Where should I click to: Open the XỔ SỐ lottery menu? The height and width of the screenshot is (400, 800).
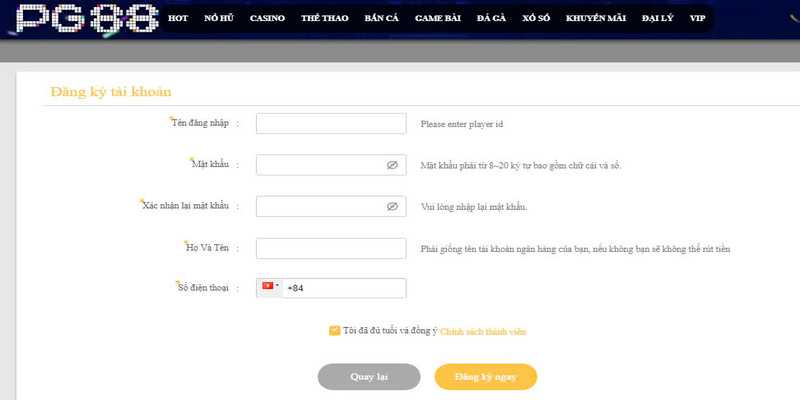click(536, 18)
